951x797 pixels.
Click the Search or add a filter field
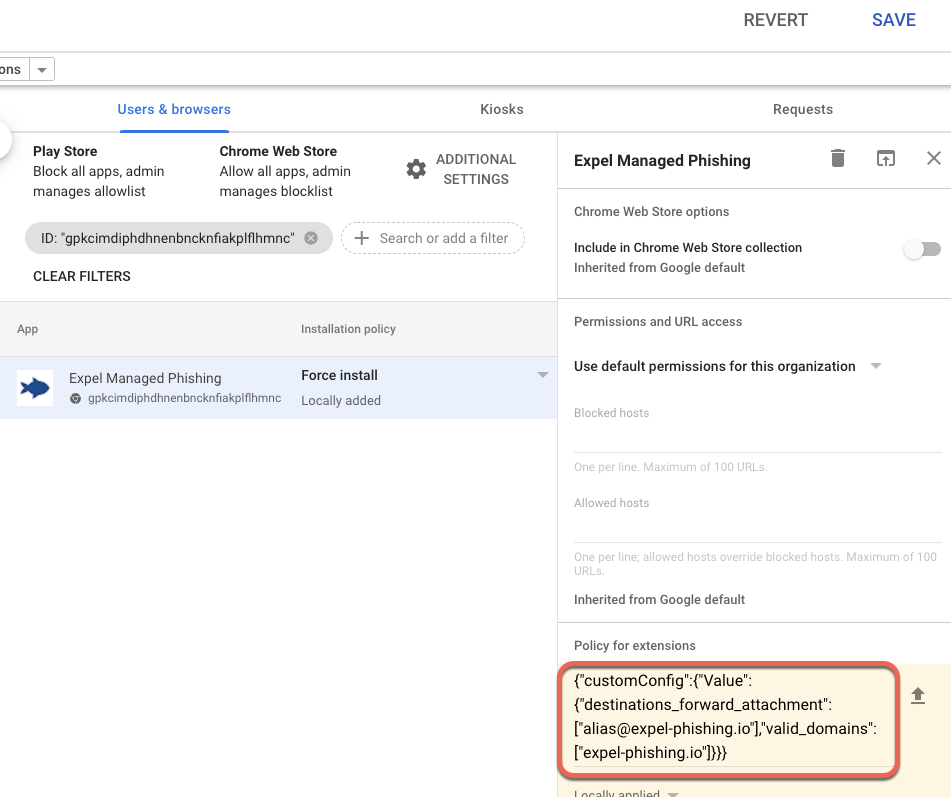tap(432, 238)
